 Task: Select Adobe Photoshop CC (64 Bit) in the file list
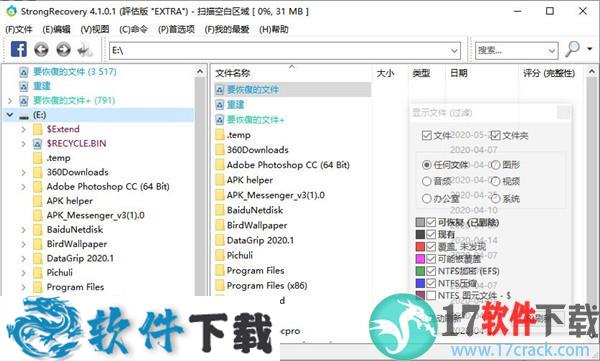coord(288,165)
